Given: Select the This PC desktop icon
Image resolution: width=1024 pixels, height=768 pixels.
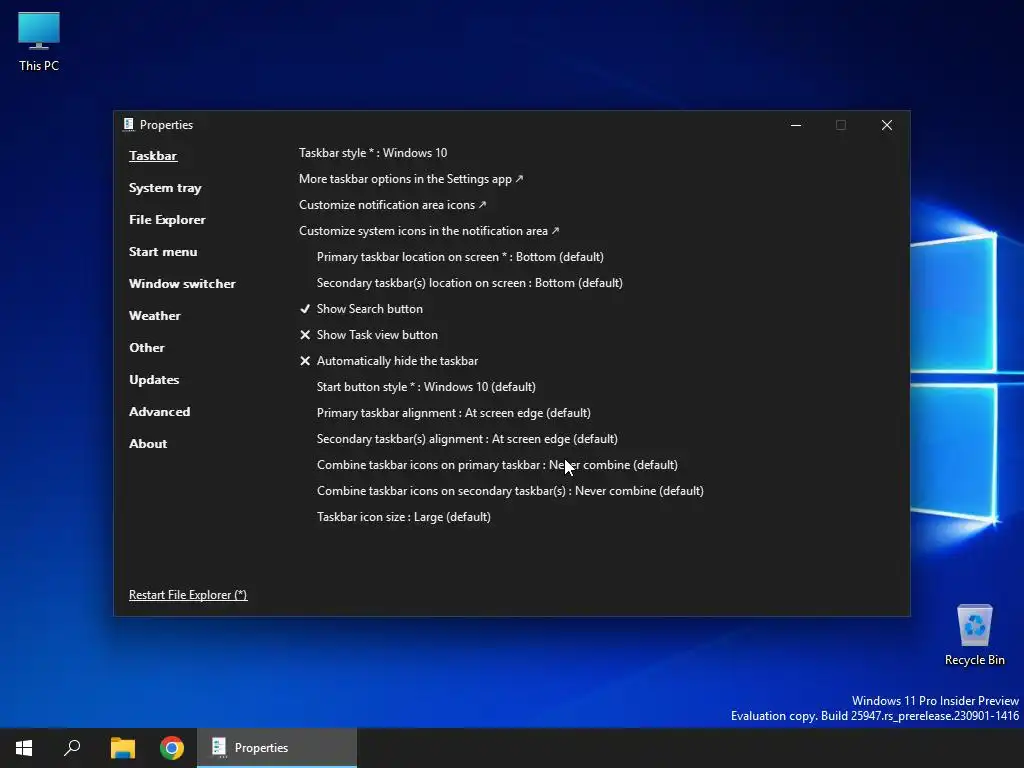Looking at the screenshot, I should point(39,41).
